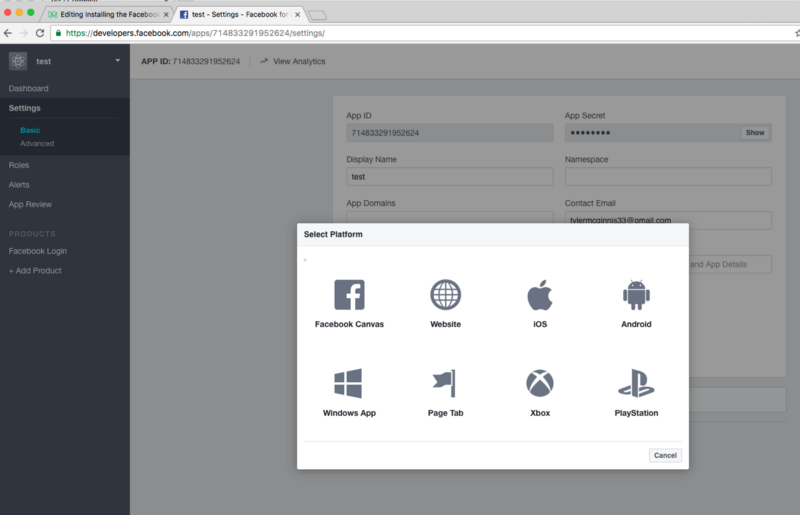
Task: Open Roles in the sidebar
Action: point(19,165)
